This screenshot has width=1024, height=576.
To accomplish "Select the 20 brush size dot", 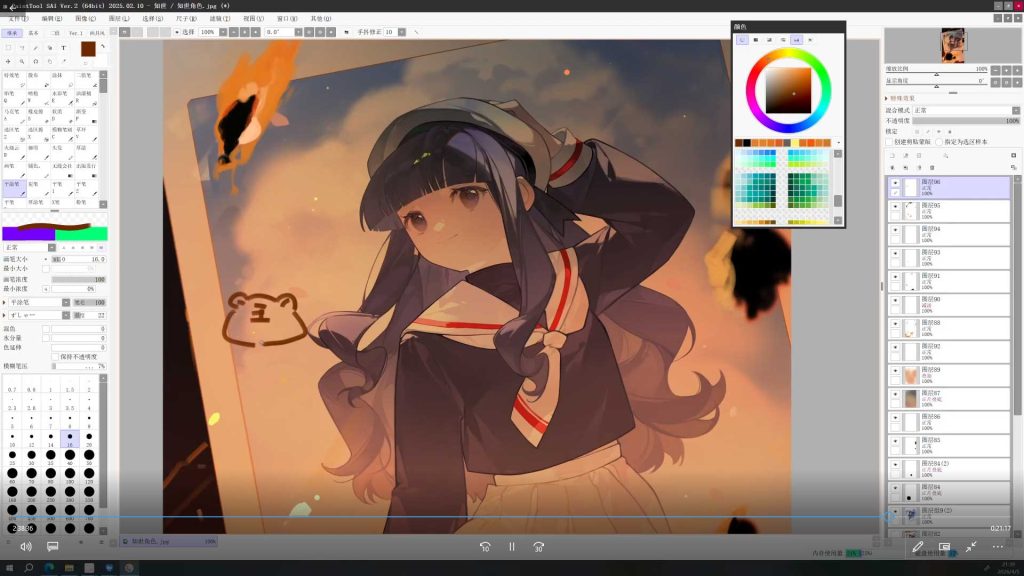I will [89, 438].
